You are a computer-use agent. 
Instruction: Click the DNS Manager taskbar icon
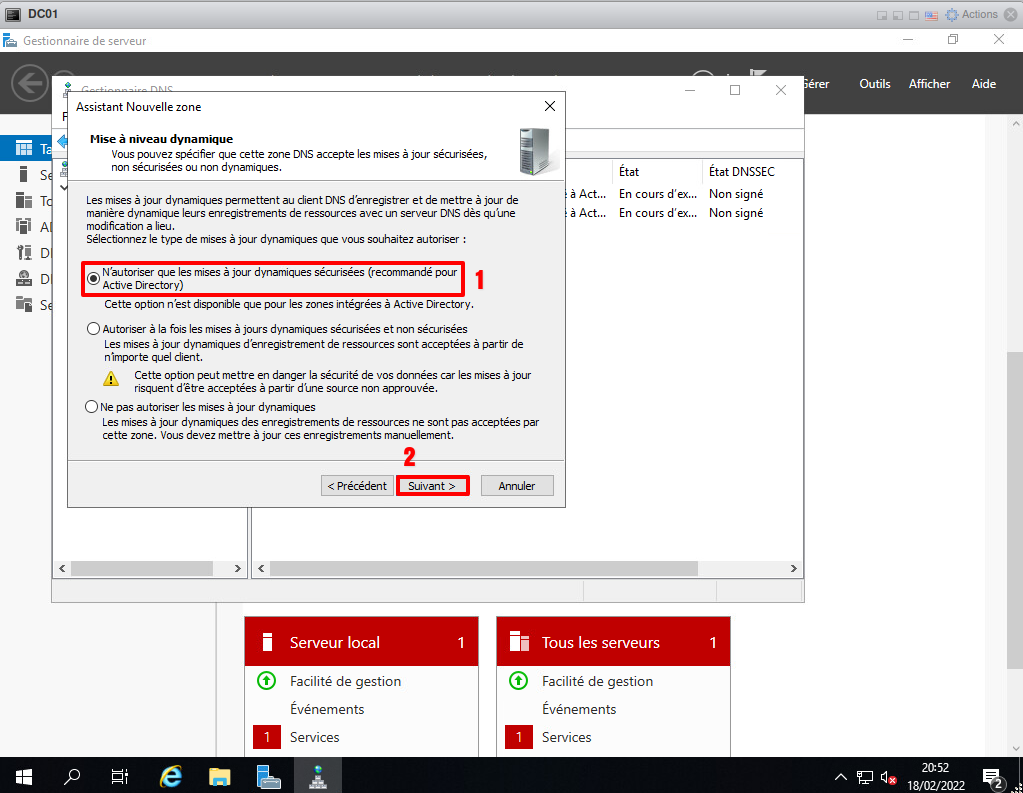coord(317,776)
